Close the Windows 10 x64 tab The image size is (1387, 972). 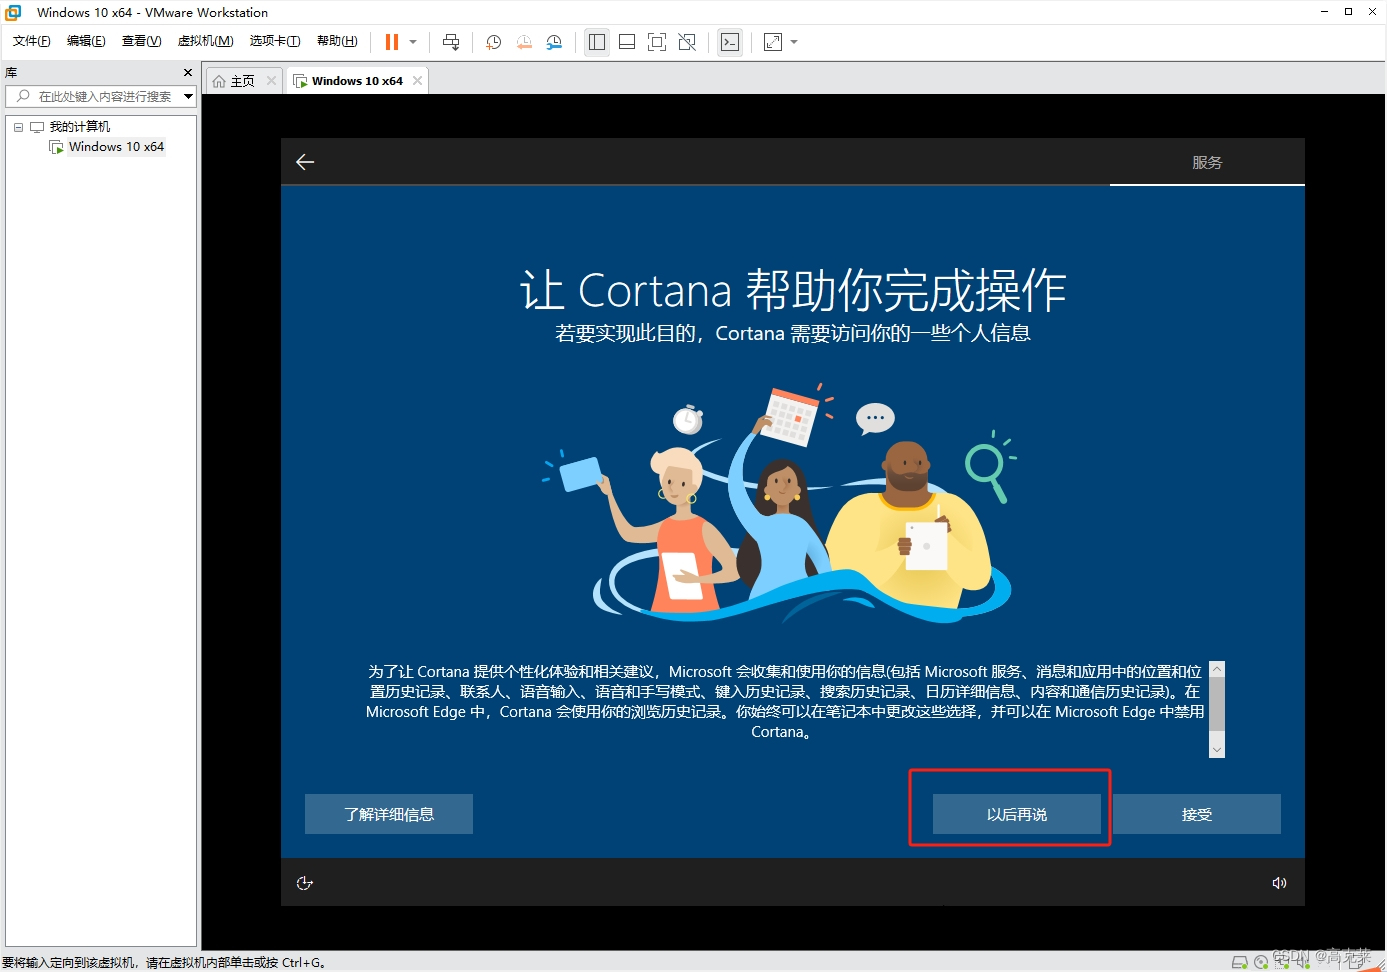(417, 81)
